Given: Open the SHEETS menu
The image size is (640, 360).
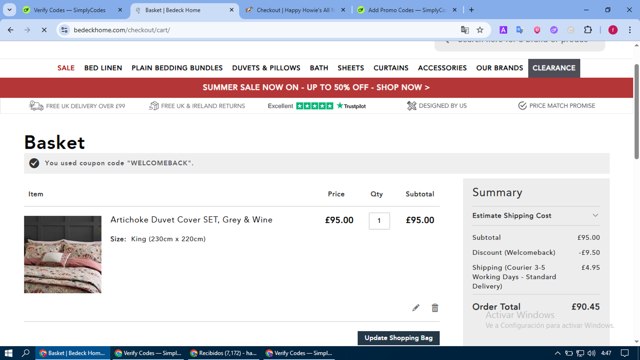Looking at the screenshot, I should coord(351,68).
